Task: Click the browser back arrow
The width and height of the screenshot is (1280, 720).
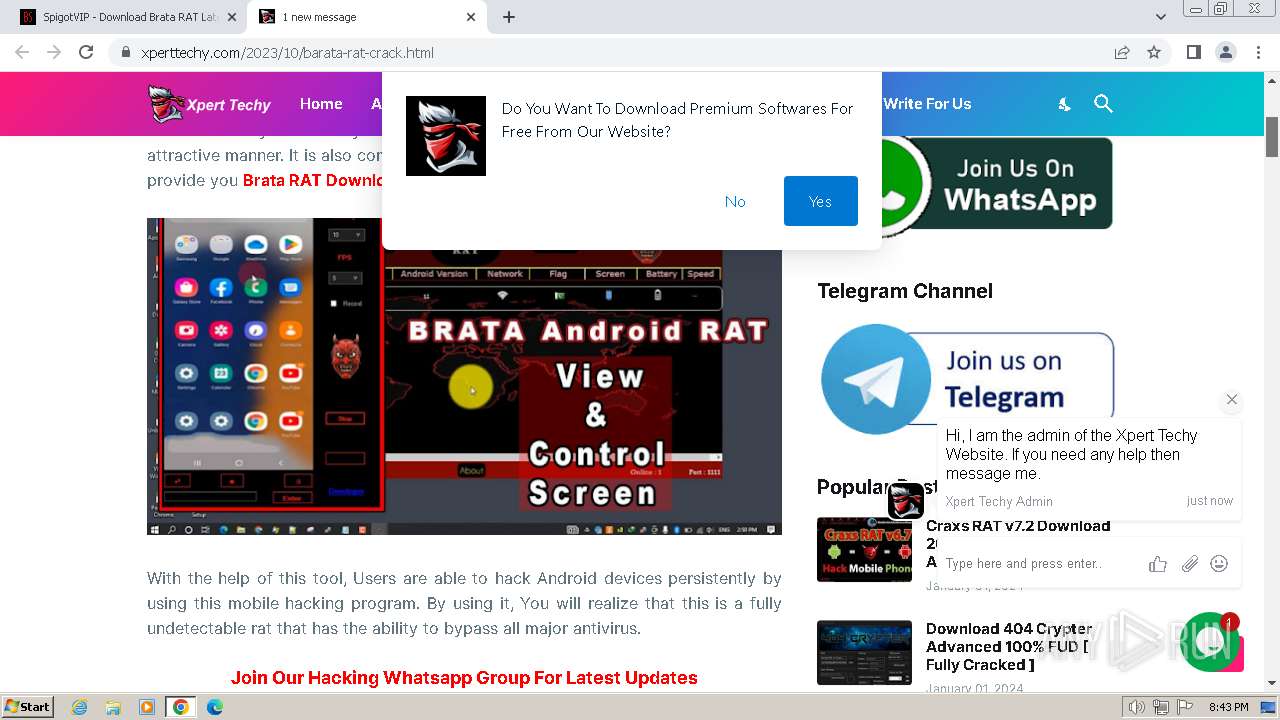Action: coord(22,52)
